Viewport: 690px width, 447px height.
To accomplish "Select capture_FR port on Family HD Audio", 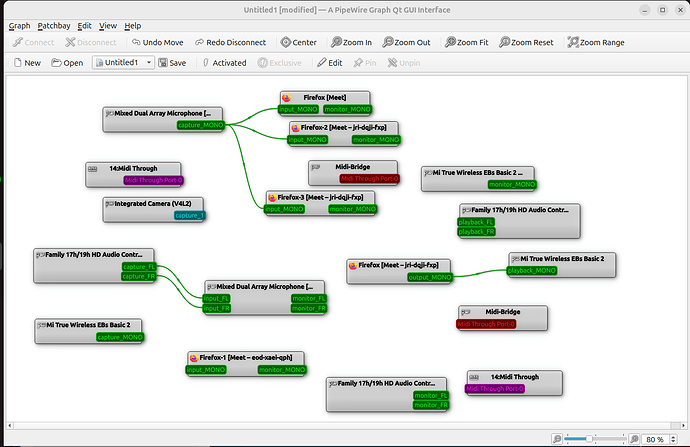I will tap(139, 276).
